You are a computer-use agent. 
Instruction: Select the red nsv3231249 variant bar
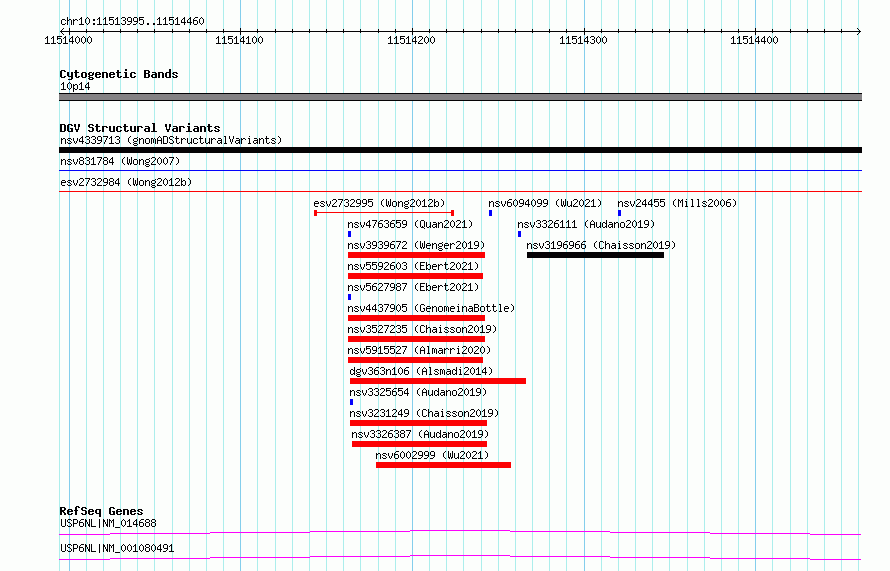point(418,423)
